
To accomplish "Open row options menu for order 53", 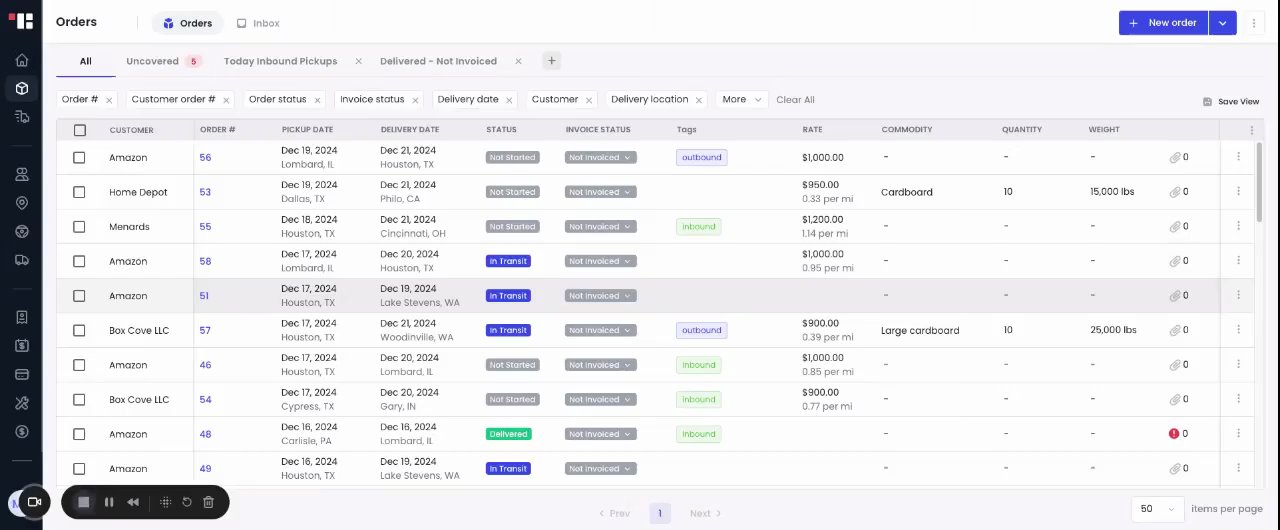I will [1238, 192].
